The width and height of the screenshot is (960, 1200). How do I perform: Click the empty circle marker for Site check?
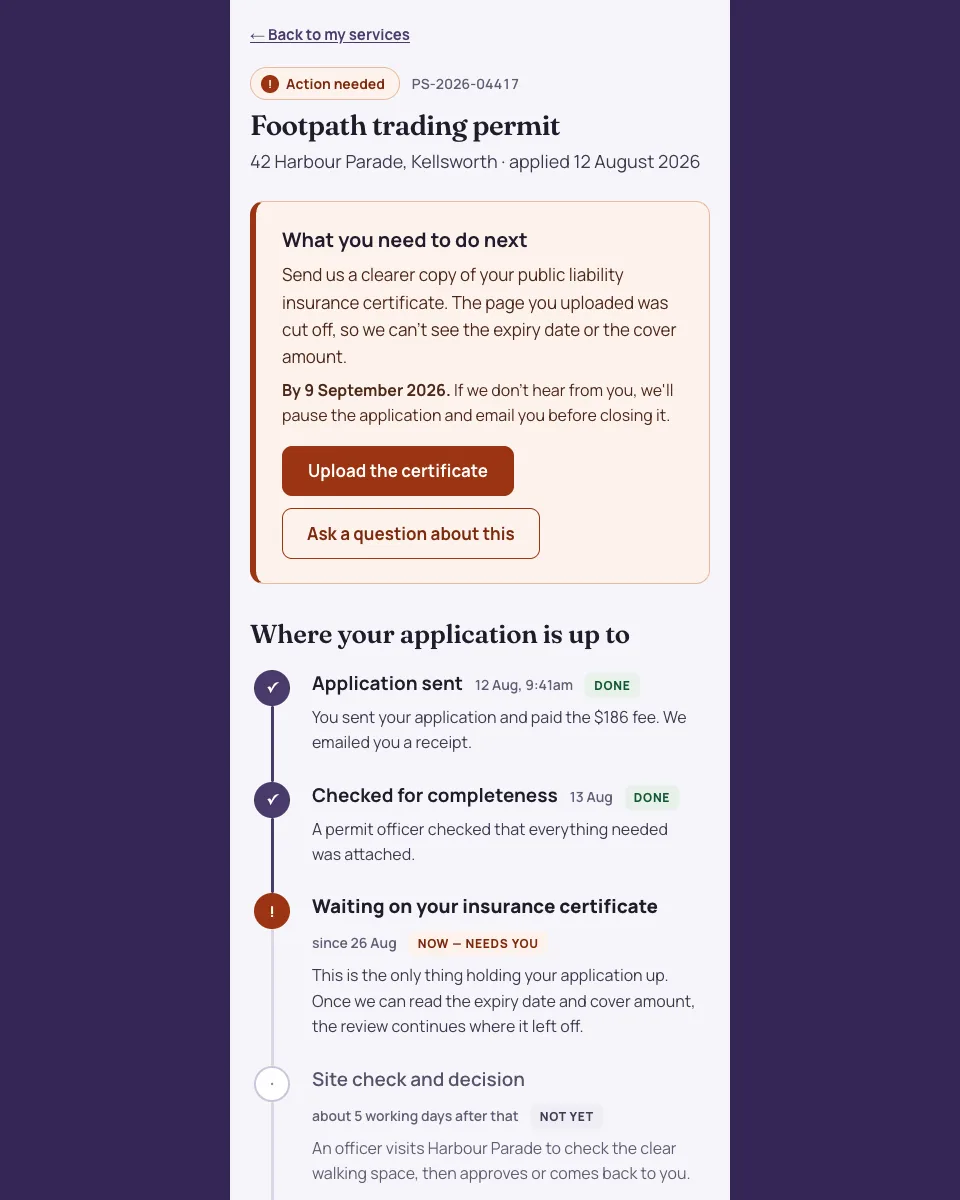(x=272, y=1084)
